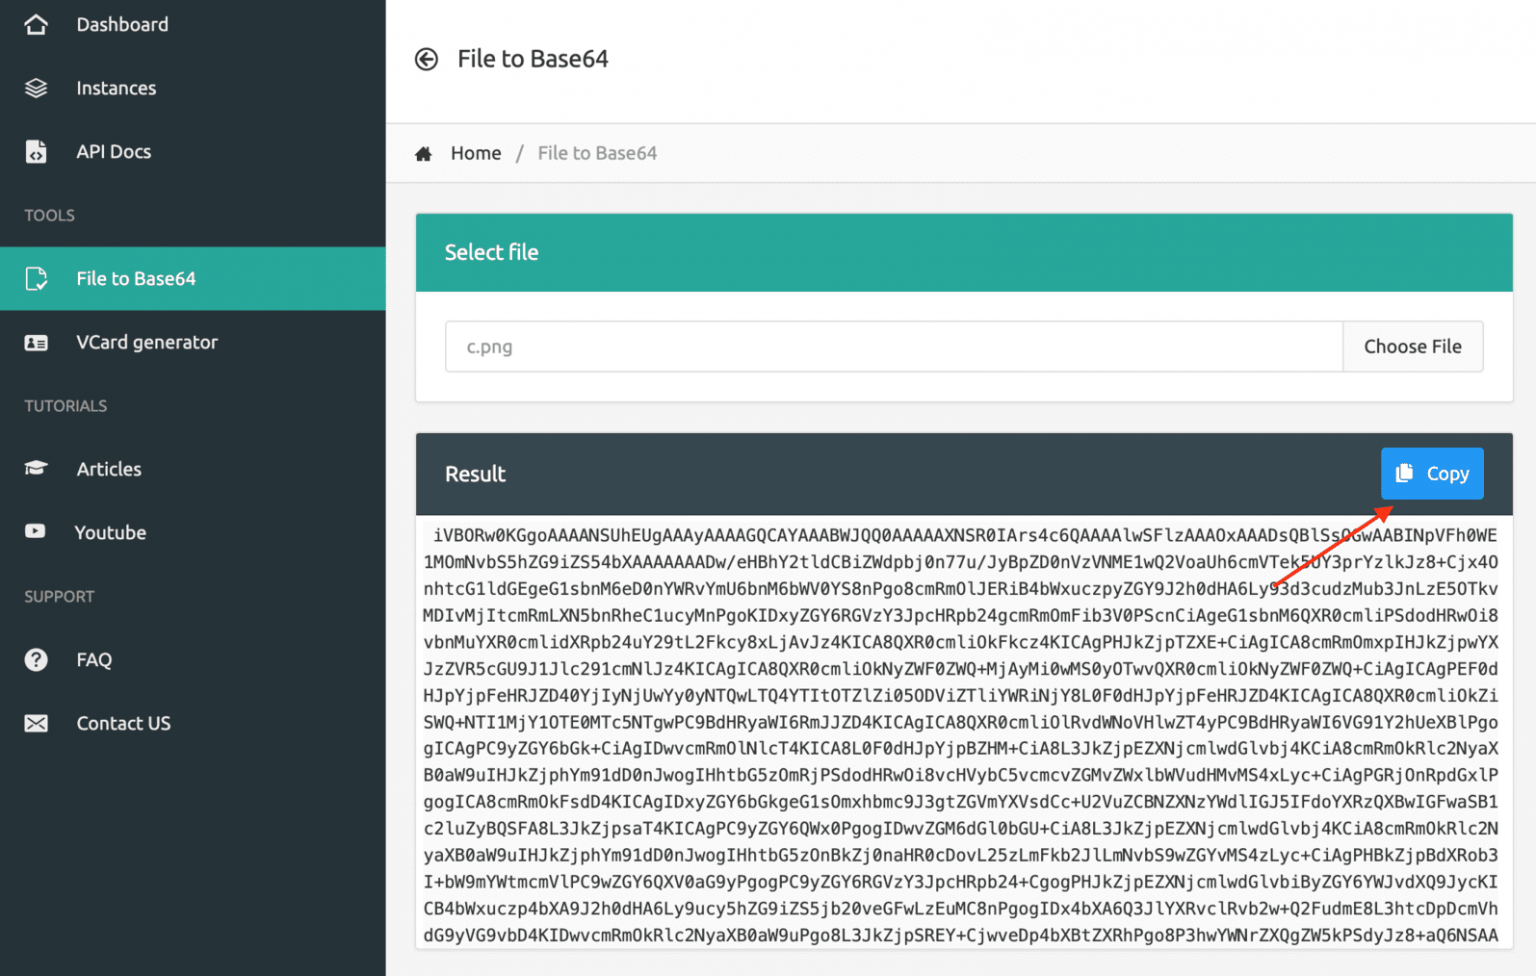Click the copy-pages icon inside the Copy button
1536x976 pixels.
click(x=1404, y=473)
